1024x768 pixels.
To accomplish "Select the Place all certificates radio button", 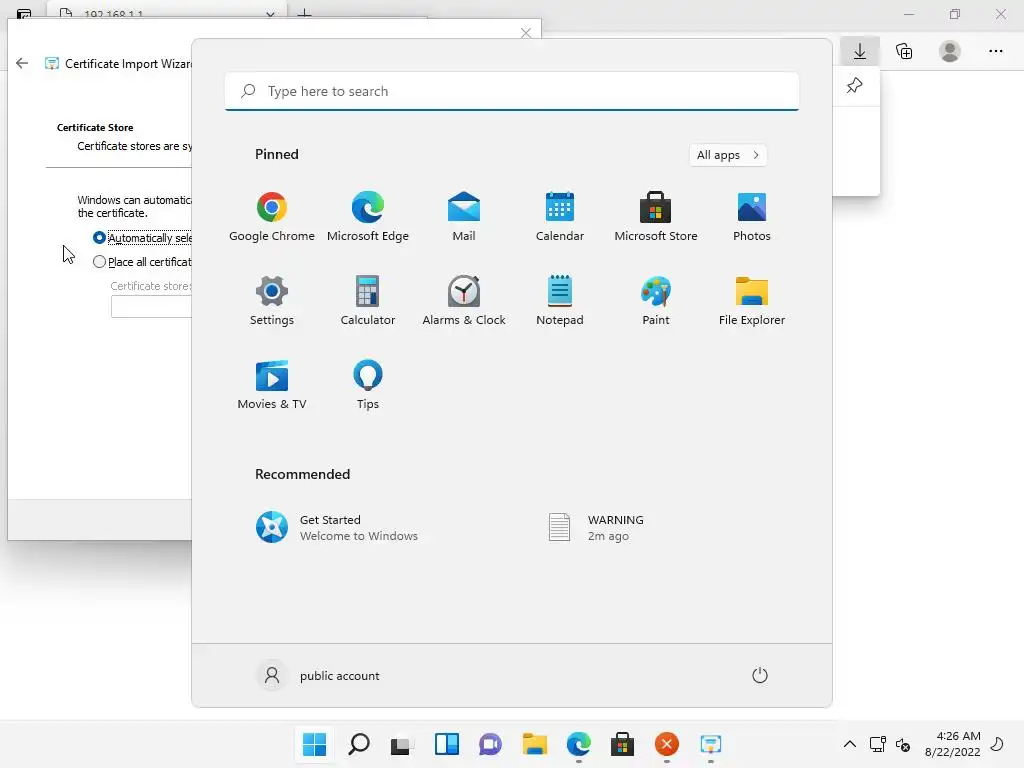I will [99, 262].
